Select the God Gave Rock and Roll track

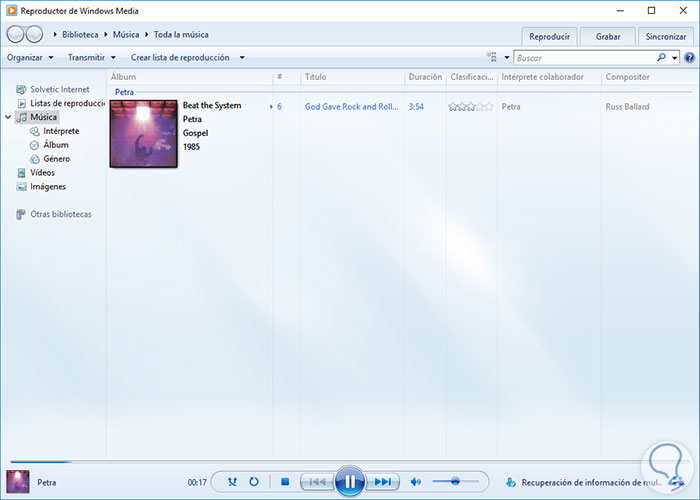(352, 107)
